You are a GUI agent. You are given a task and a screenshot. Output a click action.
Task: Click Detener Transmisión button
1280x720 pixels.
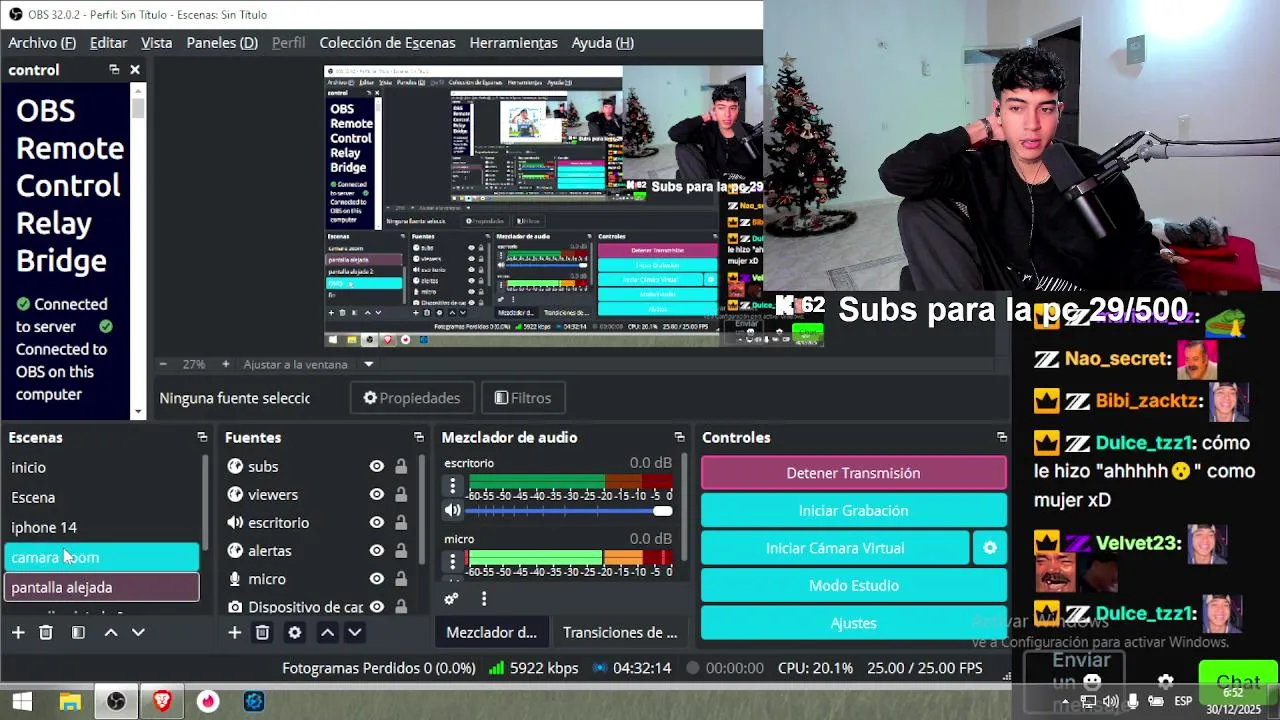pyautogui.click(x=854, y=473)
